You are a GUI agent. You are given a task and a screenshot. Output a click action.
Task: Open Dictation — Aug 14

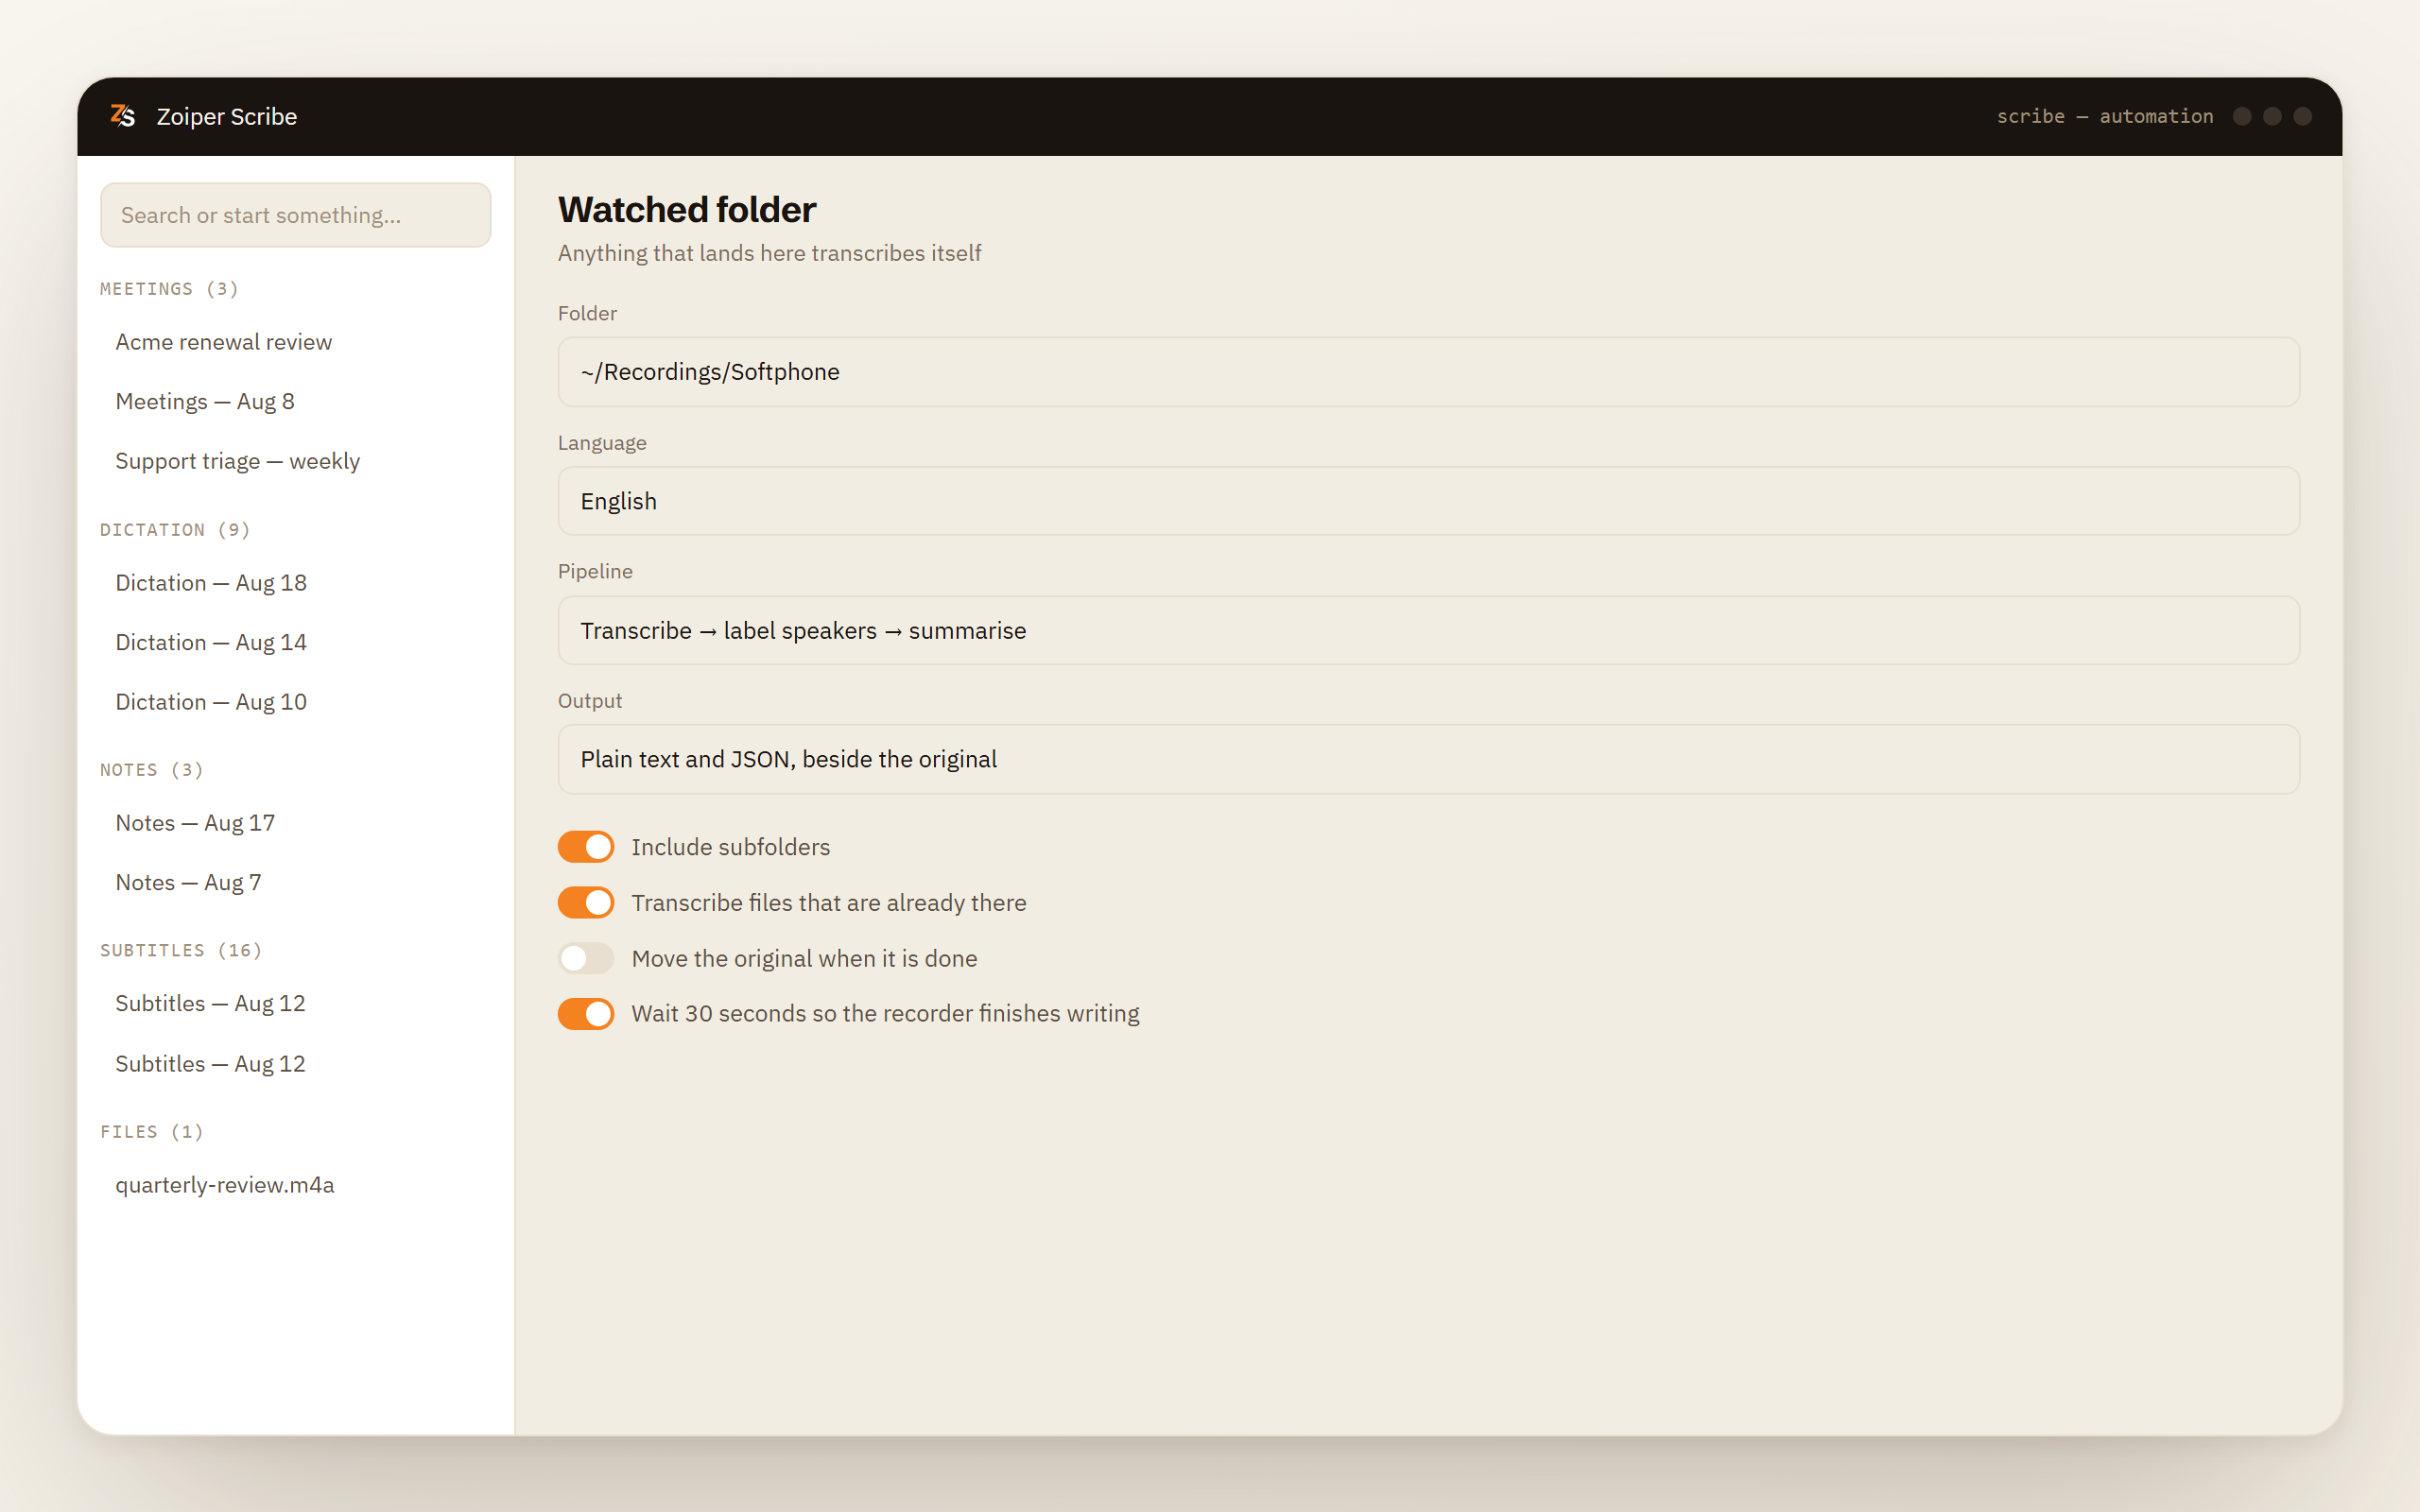pyautogui.click(x=211, y=642)
